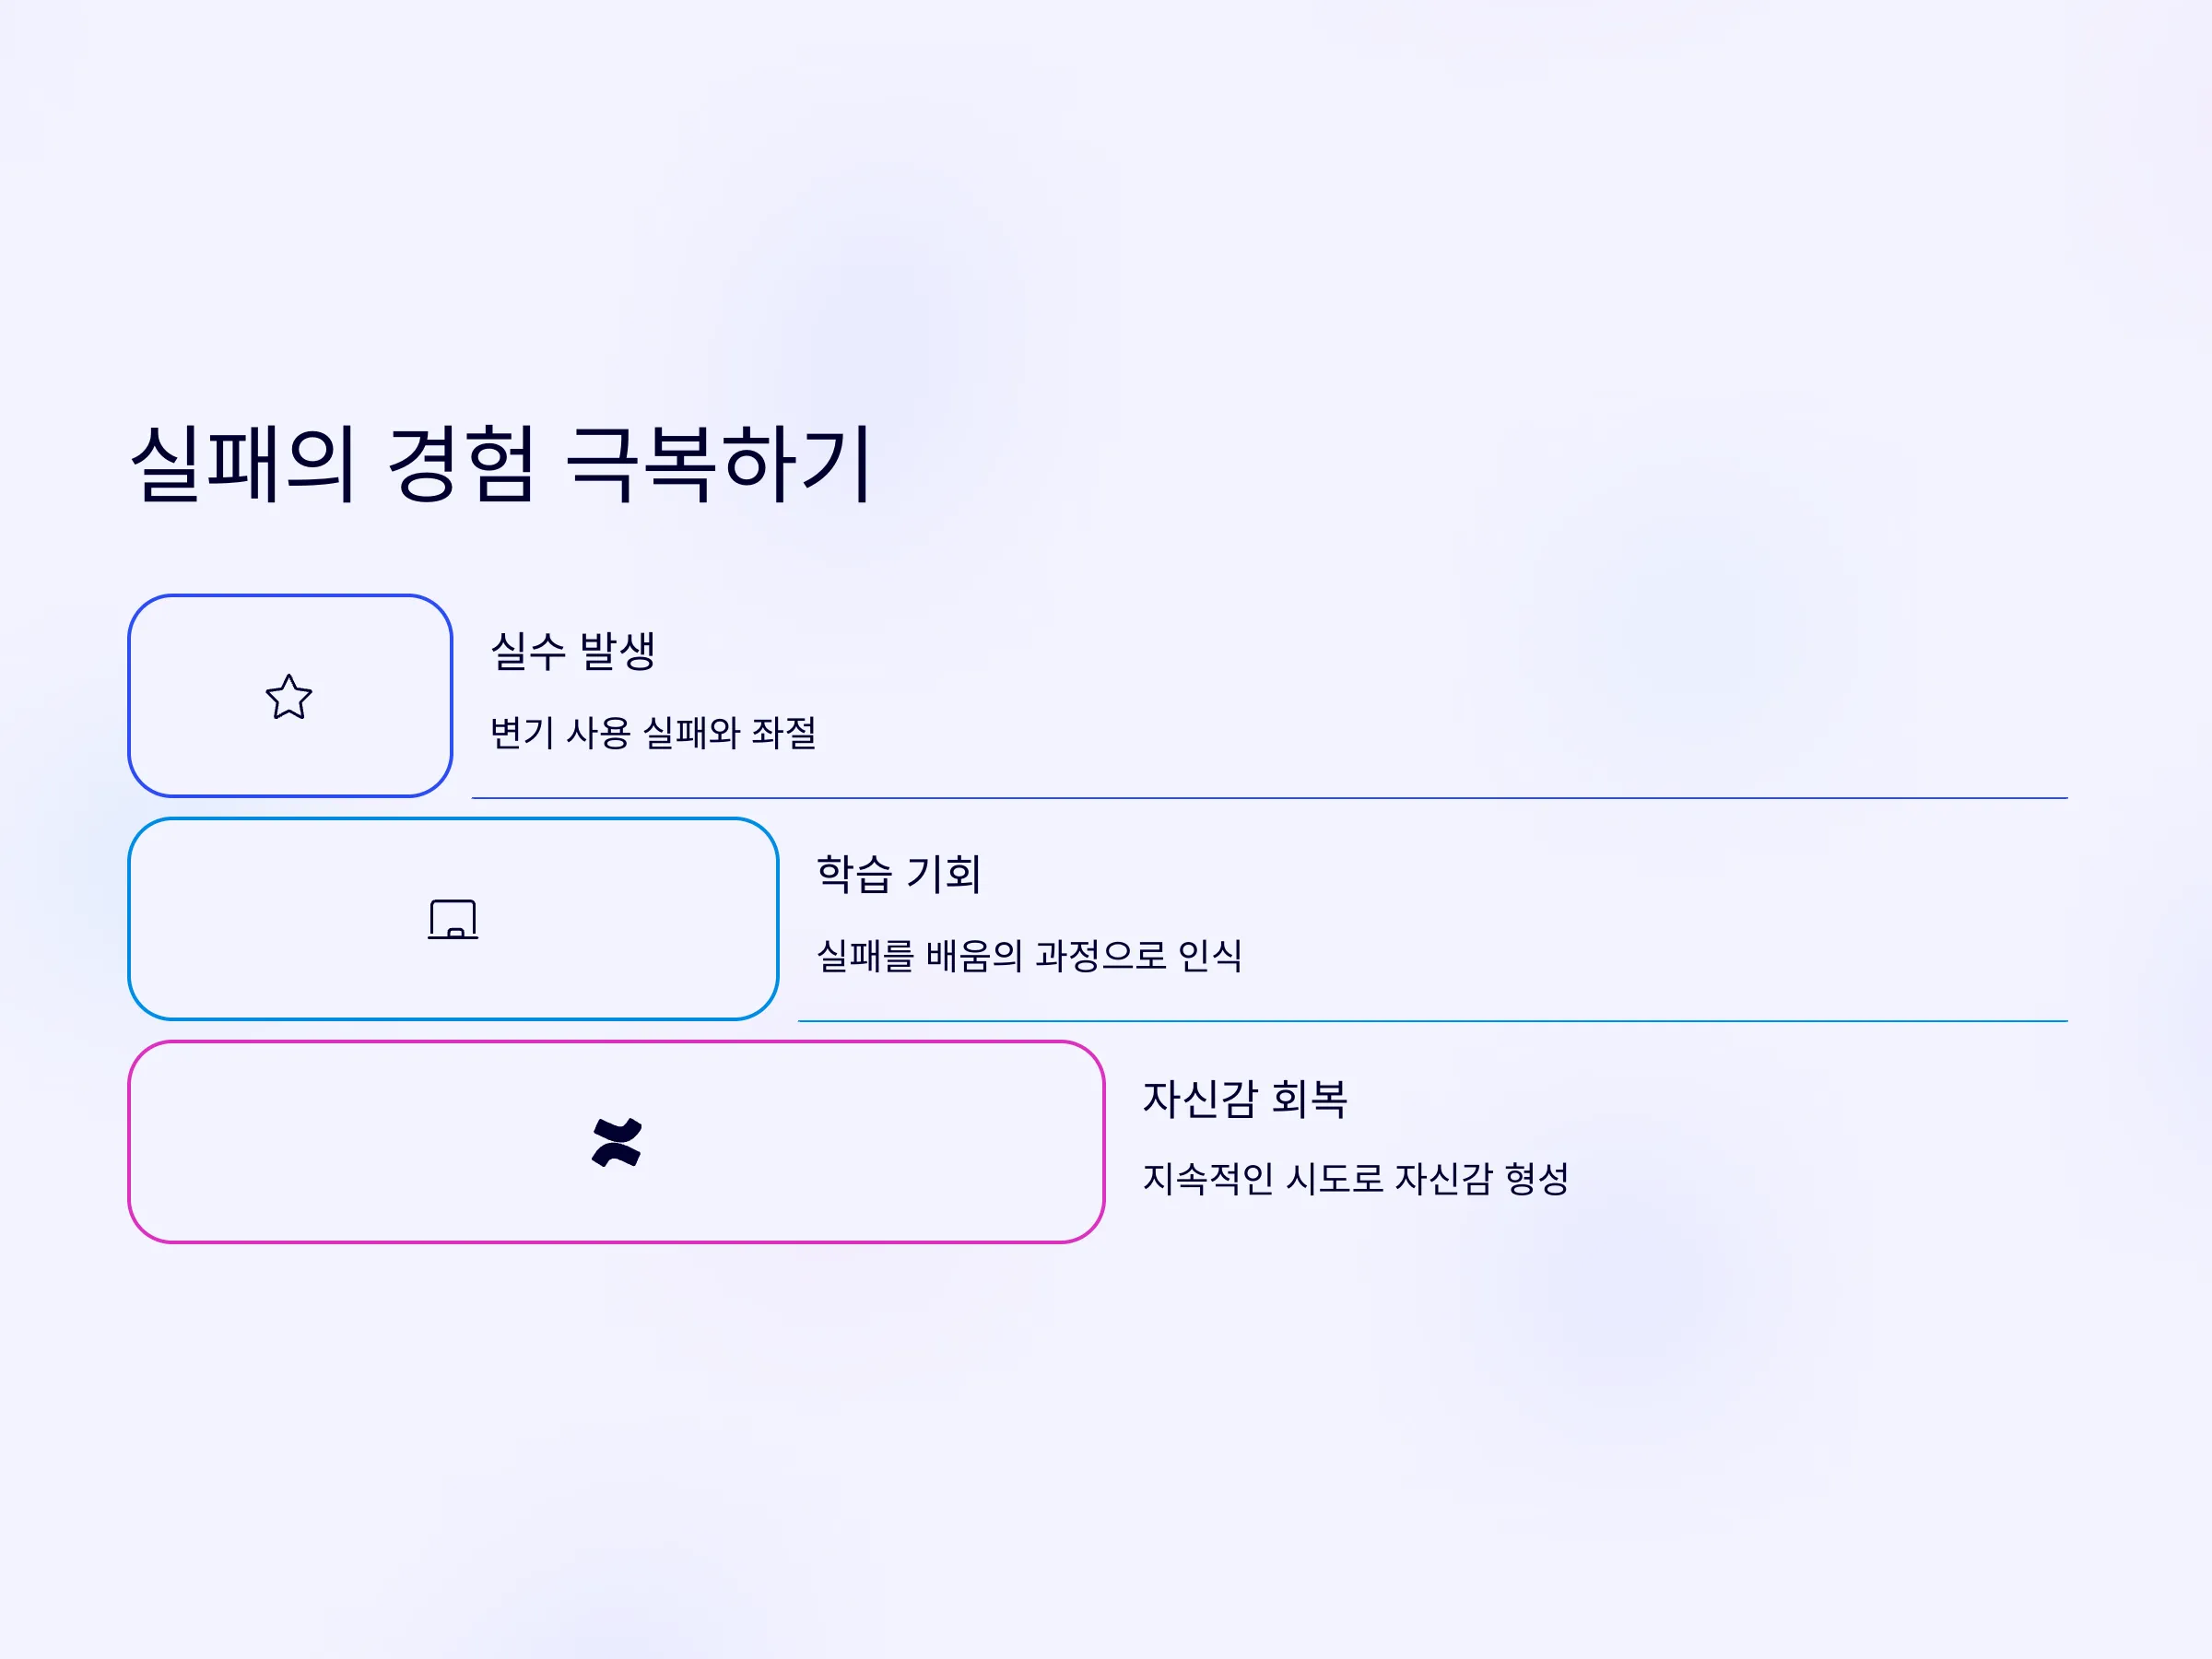The image size is (2212, 1659).
Task: Select the blue-bordered rounded box
Action: point(290,696)
